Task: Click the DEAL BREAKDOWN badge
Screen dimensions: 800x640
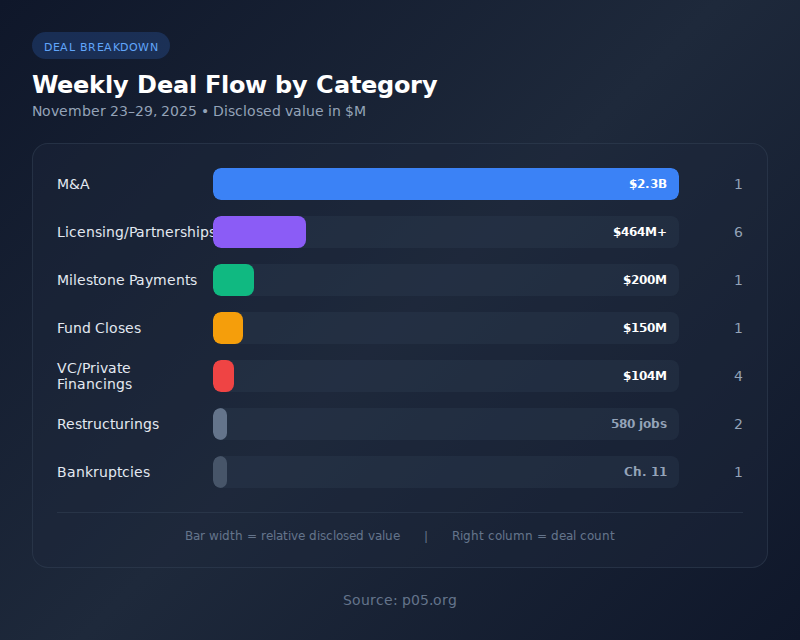Action: tap(101, 46)
